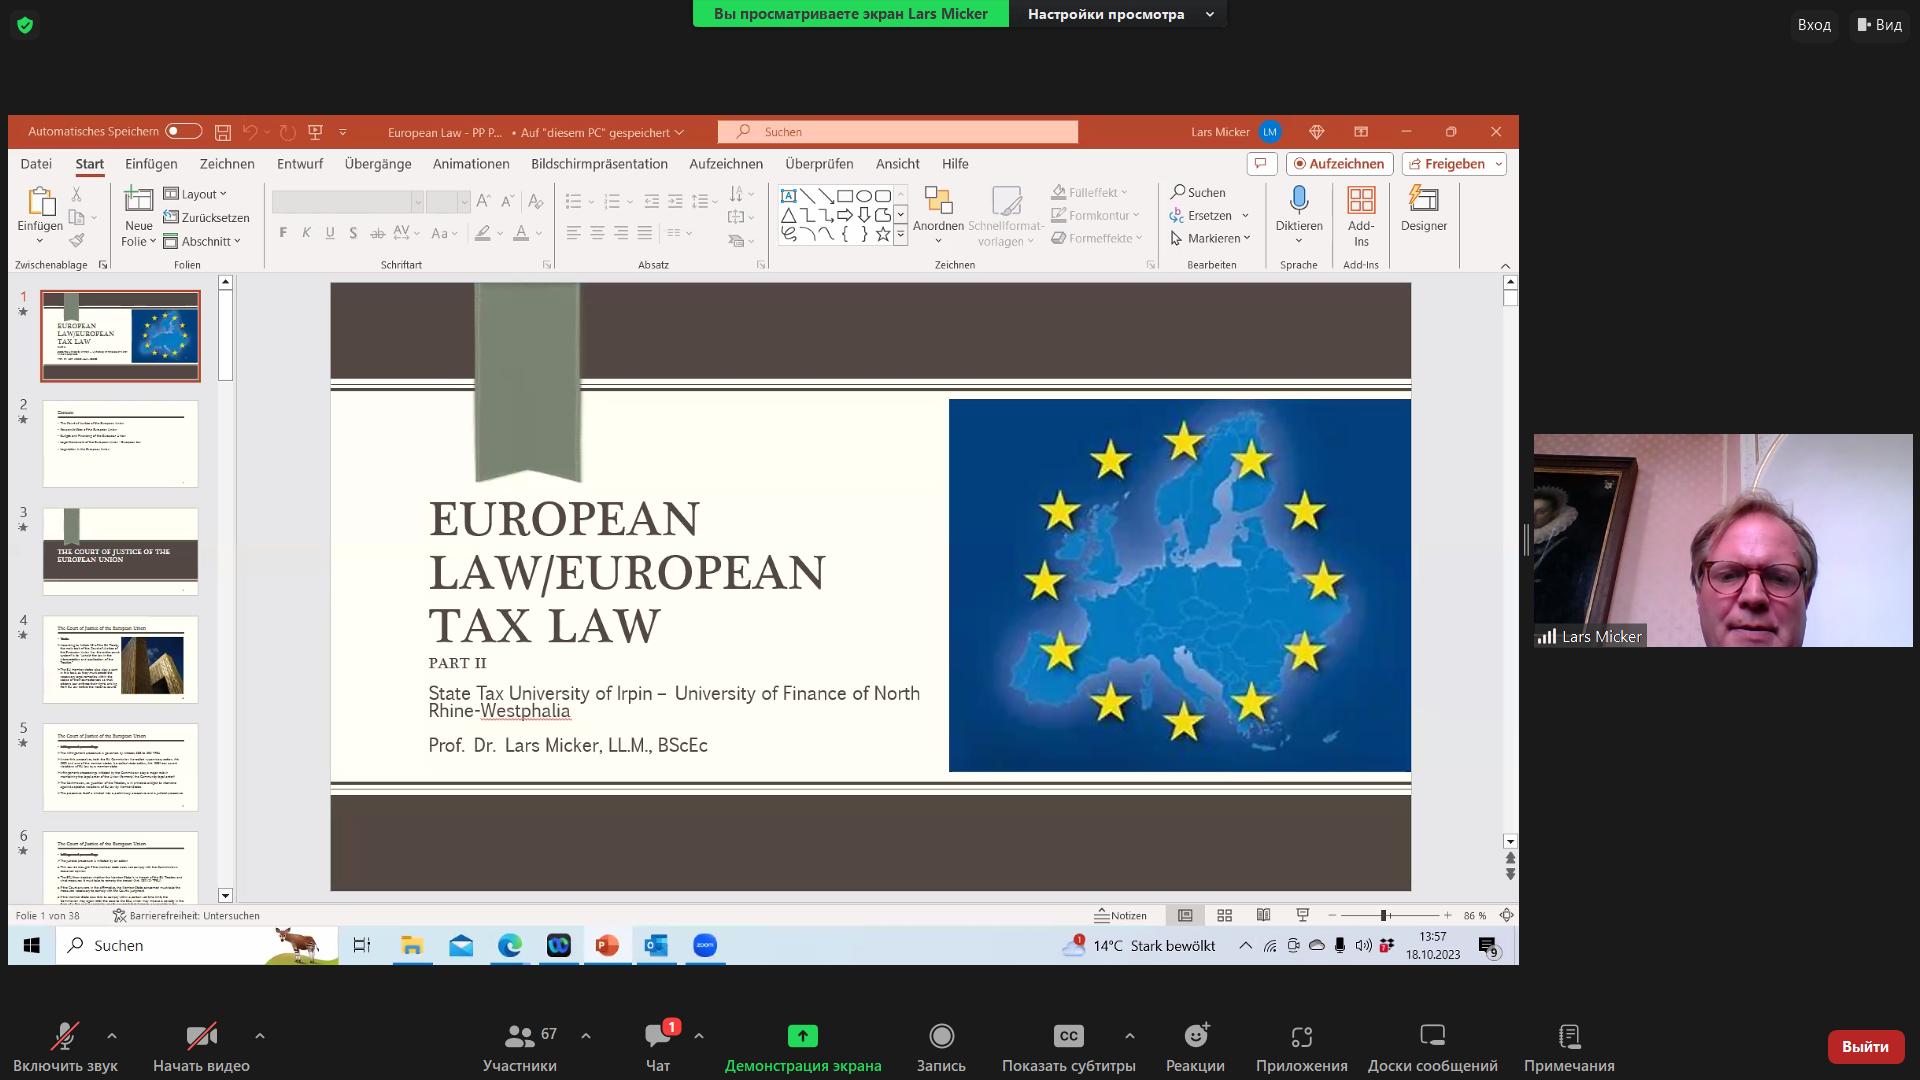Screen dimensions: 1920x1080
Task: Toggle bold formatting F
Action: click(283, 233)
